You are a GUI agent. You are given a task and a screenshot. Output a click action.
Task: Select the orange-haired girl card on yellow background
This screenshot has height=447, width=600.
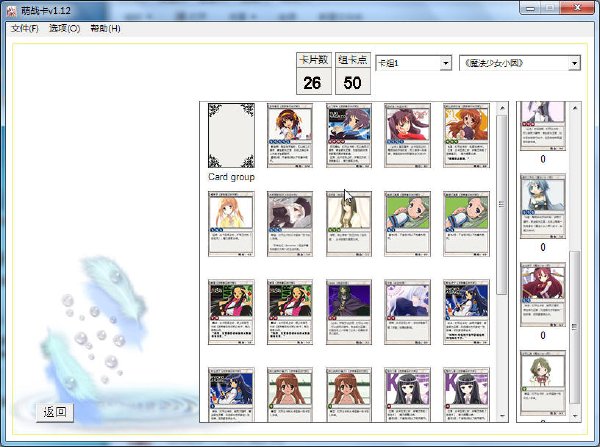pos(466,135)
